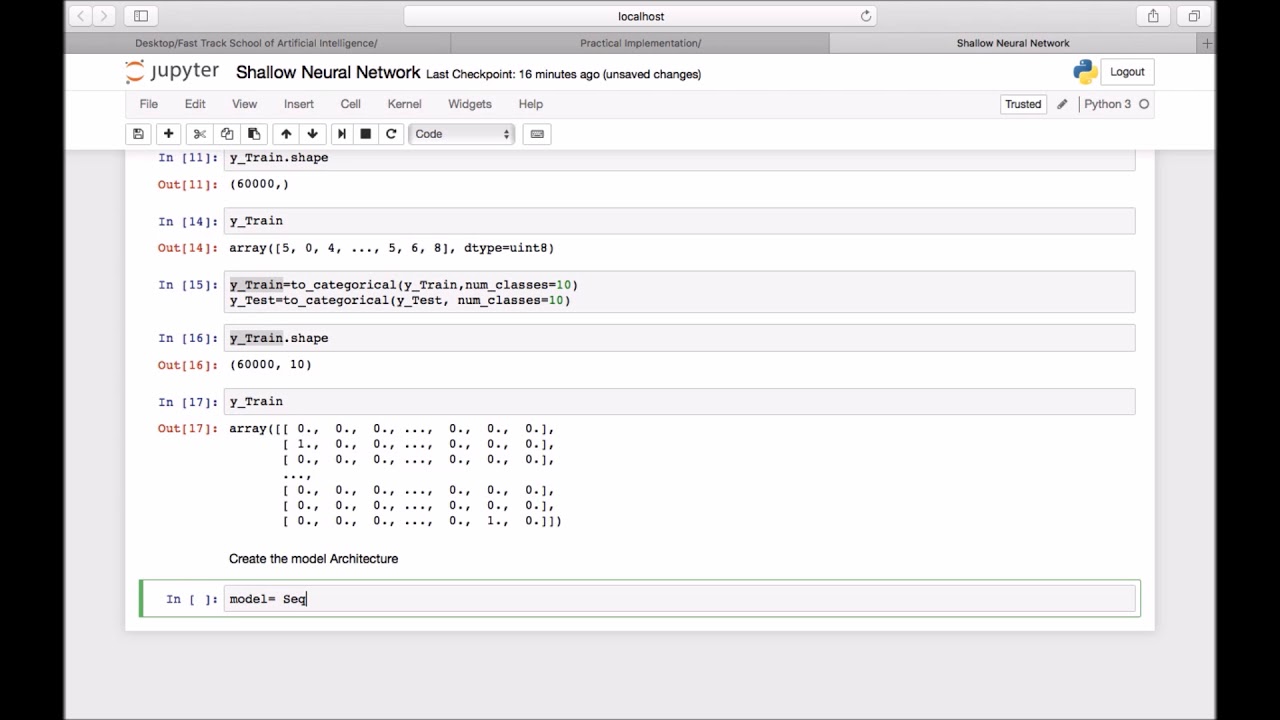This screenshot has height=720, width=1280.
Task: Click the kernel idle circle indicator
Action: click(x=1144, y=104)
